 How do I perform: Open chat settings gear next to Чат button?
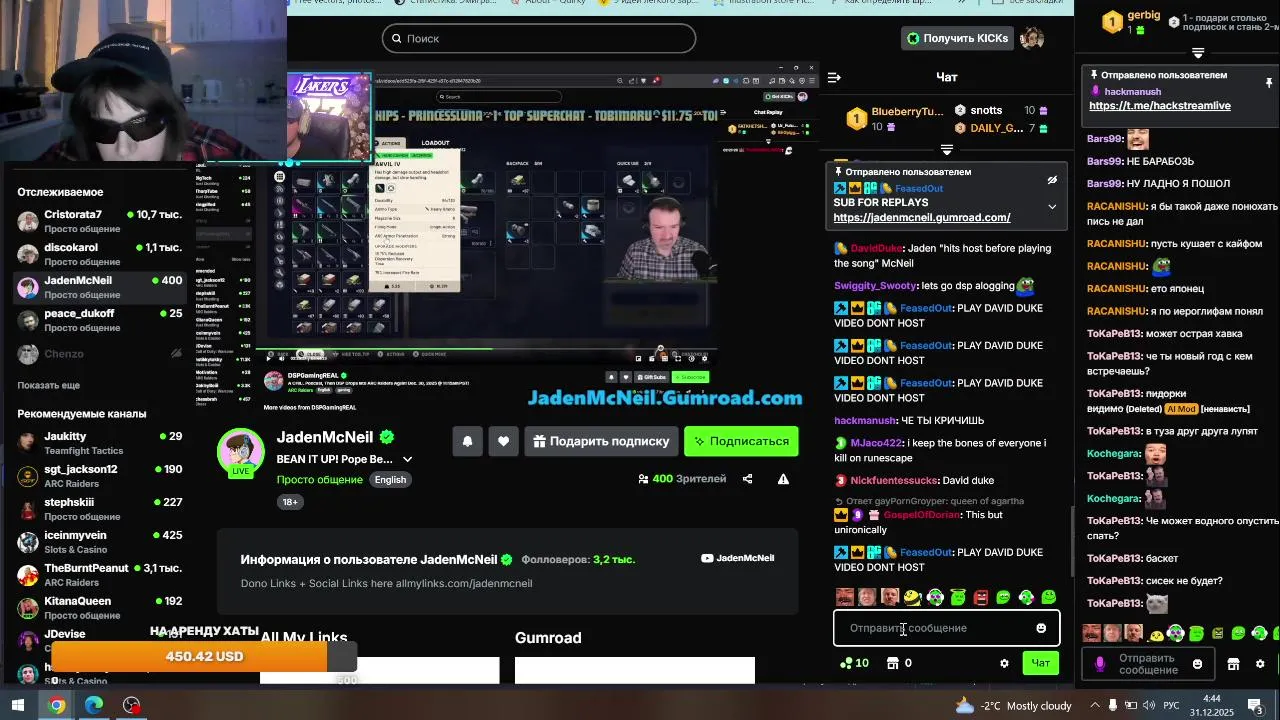coord(1004,663)
